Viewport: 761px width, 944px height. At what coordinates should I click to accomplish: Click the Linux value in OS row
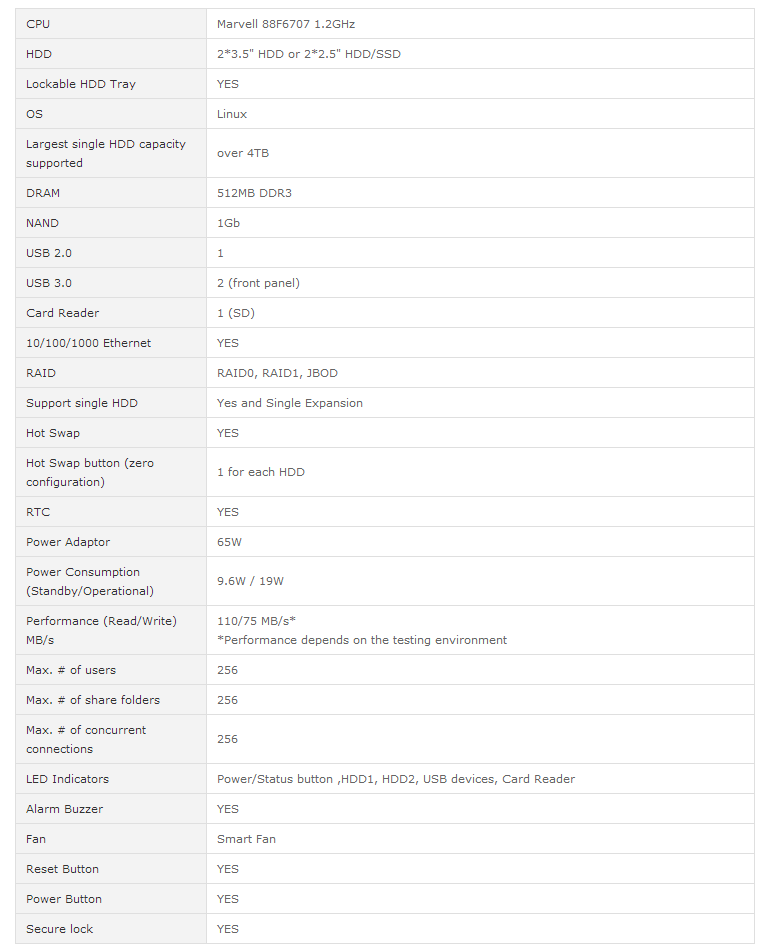point(232,114)
